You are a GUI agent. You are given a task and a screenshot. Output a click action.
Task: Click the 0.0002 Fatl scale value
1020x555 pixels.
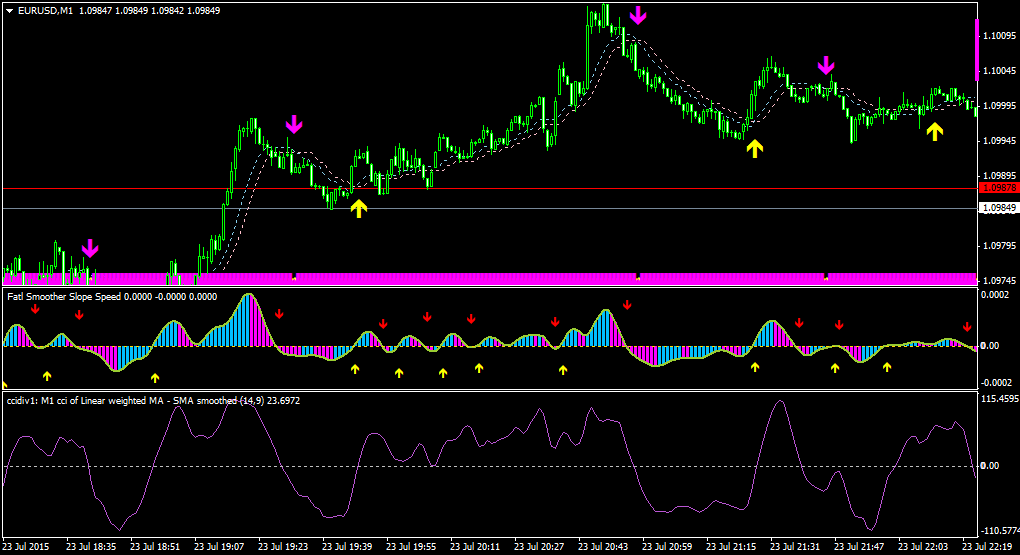click(996, 295)
